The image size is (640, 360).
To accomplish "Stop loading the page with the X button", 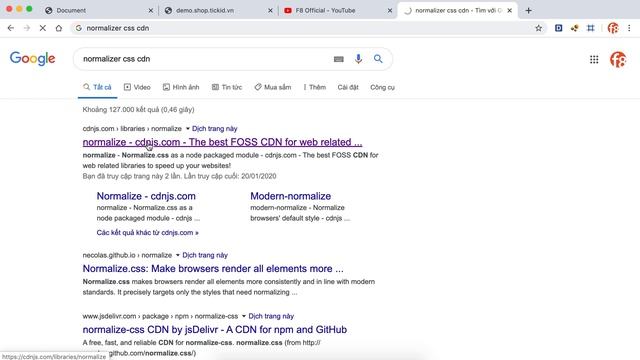I will [43, 28].
